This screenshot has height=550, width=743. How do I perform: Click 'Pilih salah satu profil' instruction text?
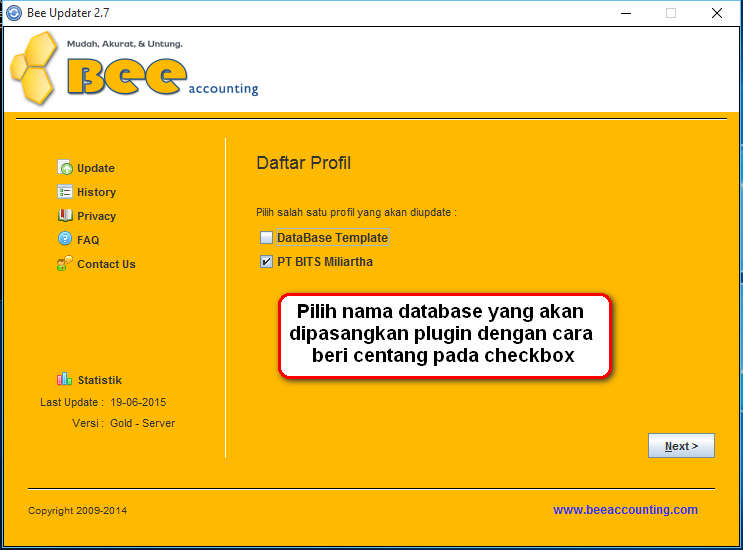(x=356, y=212)
